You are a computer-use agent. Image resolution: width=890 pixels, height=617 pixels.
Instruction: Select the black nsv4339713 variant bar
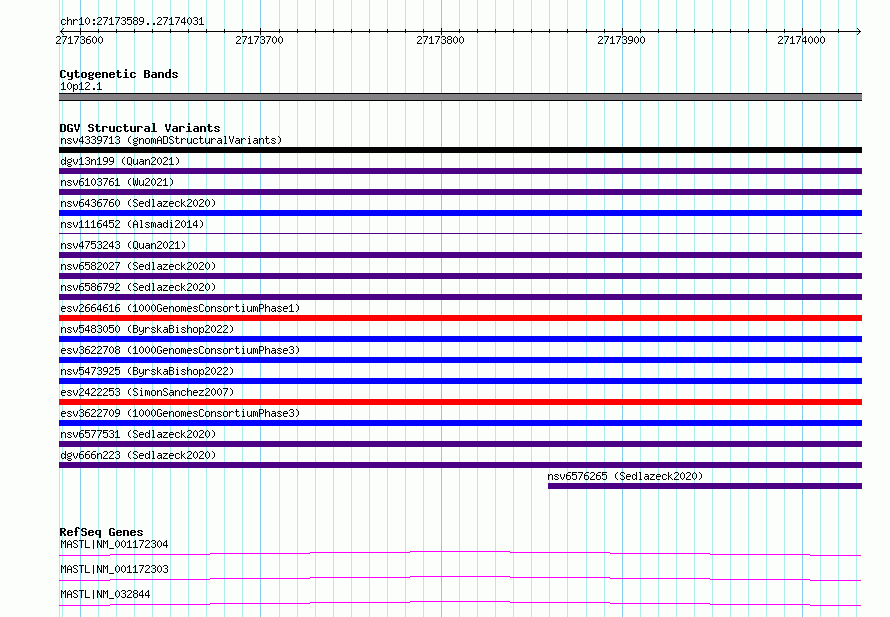point(460,150)
